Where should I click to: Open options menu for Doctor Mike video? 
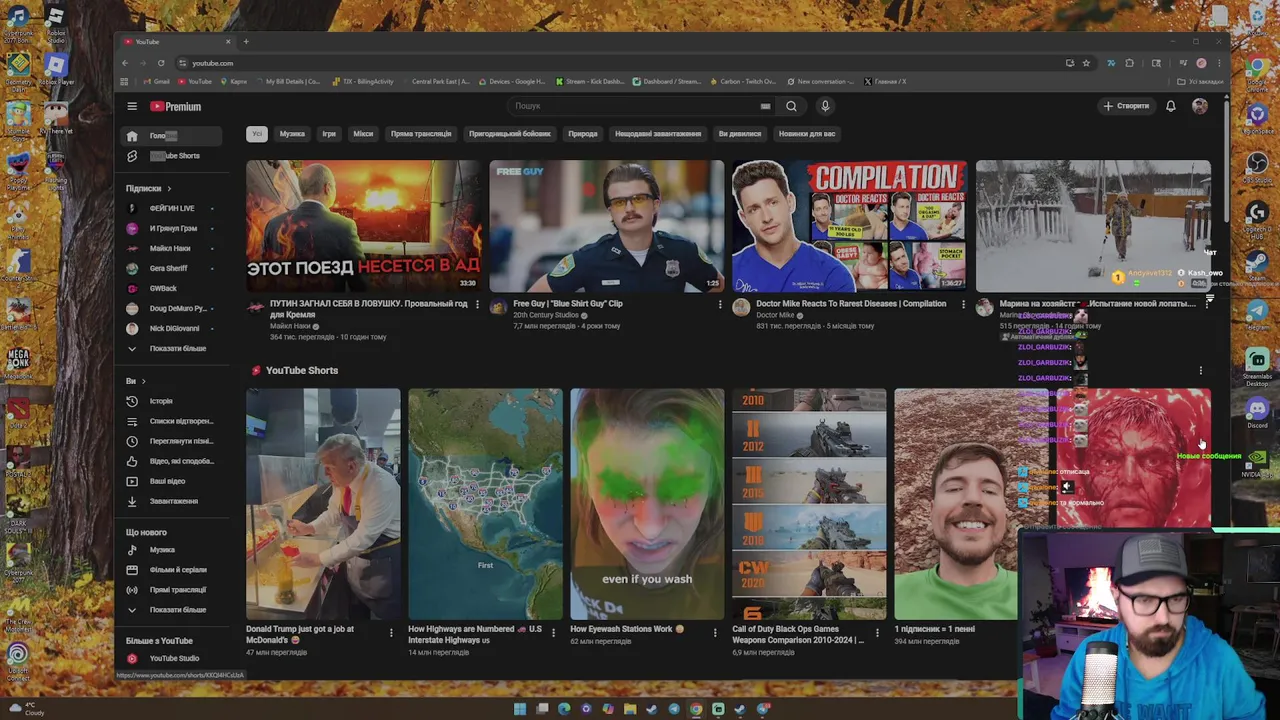tap(963, 304)
